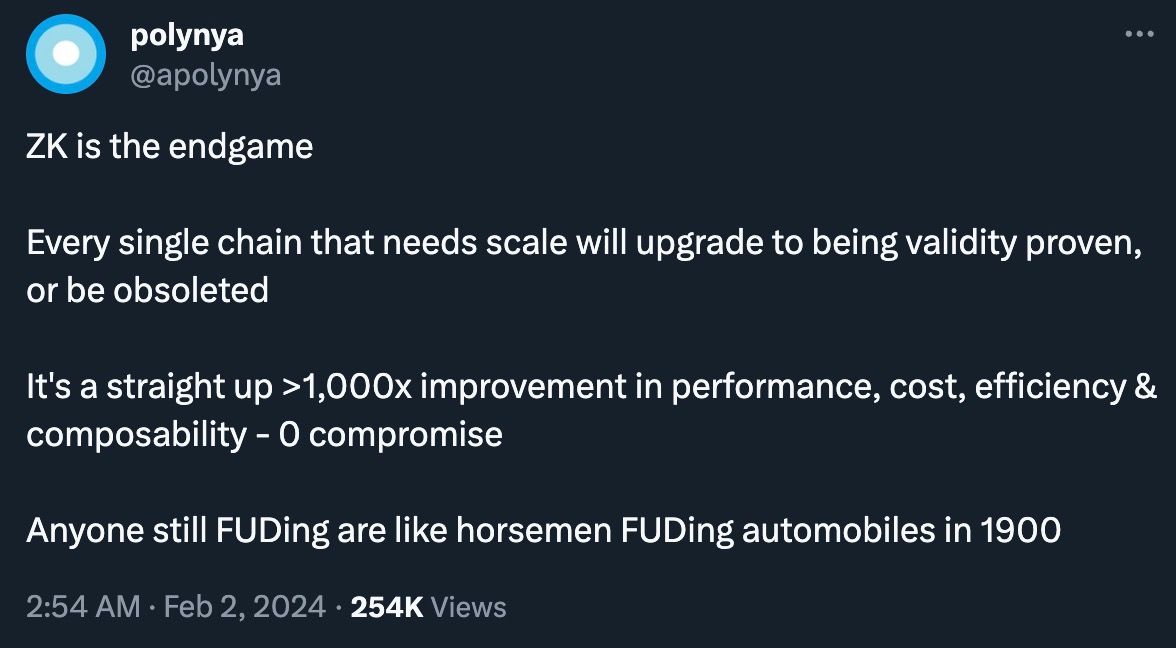1176x648 pixels.
Task: Click the line "ZK is the endgame"
Action: coord(169,147)
